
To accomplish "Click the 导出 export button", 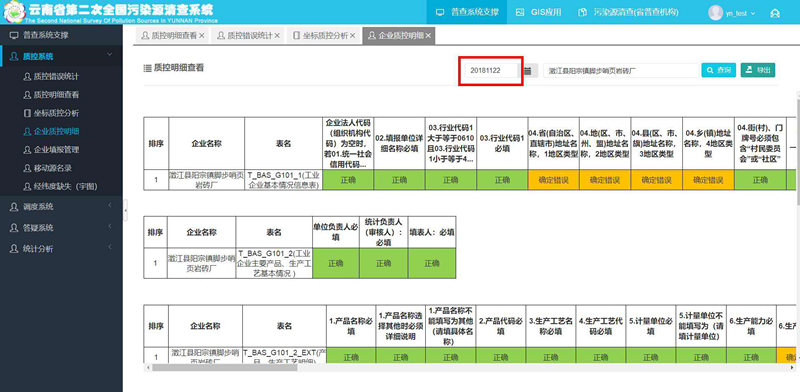I will tap(758, 70).
